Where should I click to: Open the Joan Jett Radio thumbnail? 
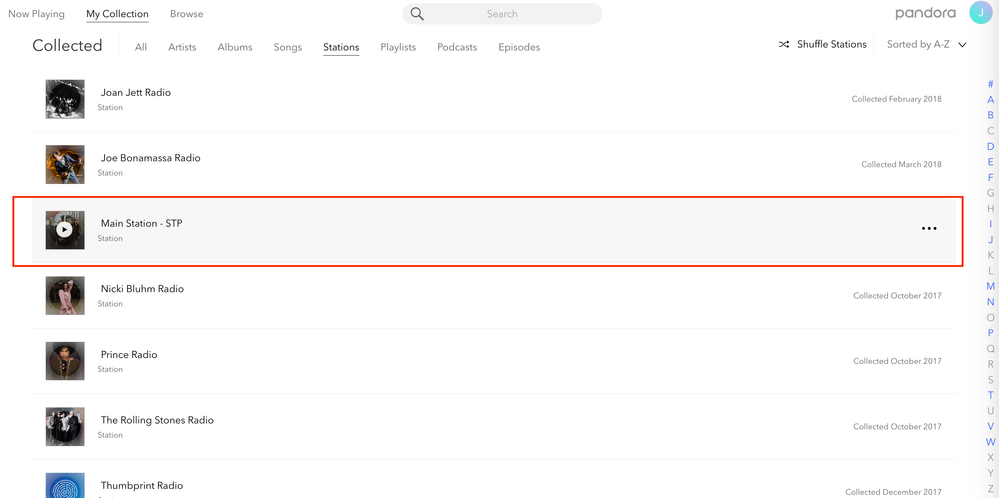pos(65,99)
